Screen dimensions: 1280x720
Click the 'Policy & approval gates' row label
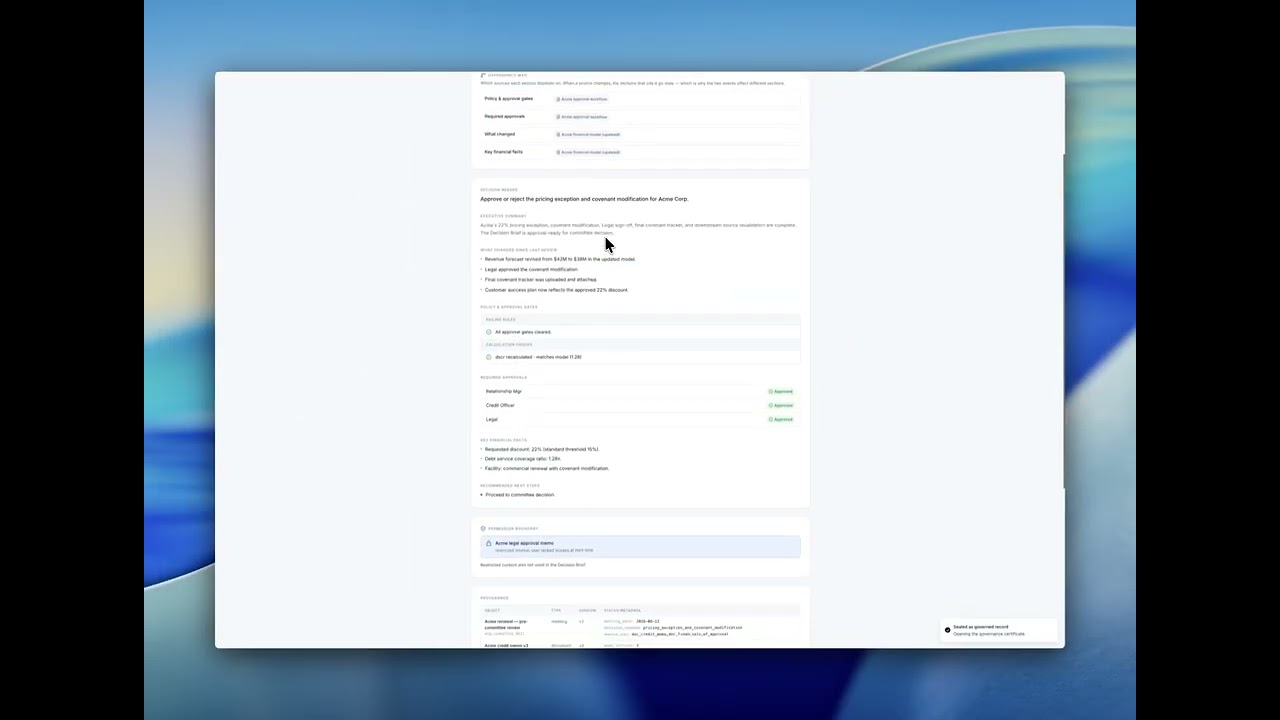tap(508, 99)
